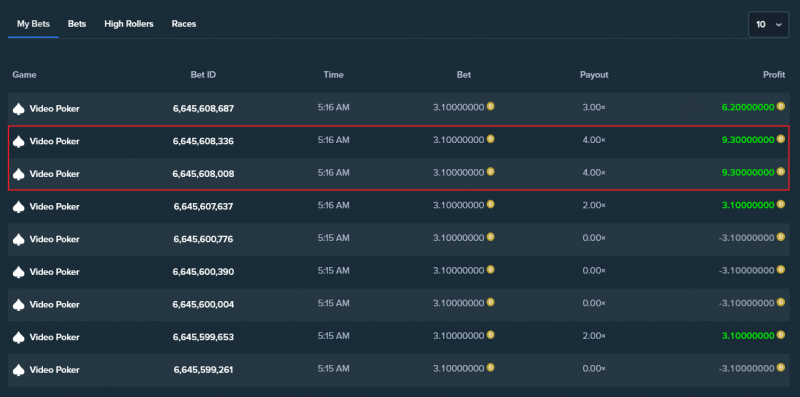Select 2.00× payout in row 6,645,607,637
This screenshot has height=397, width=800.
tap(594, 205)
